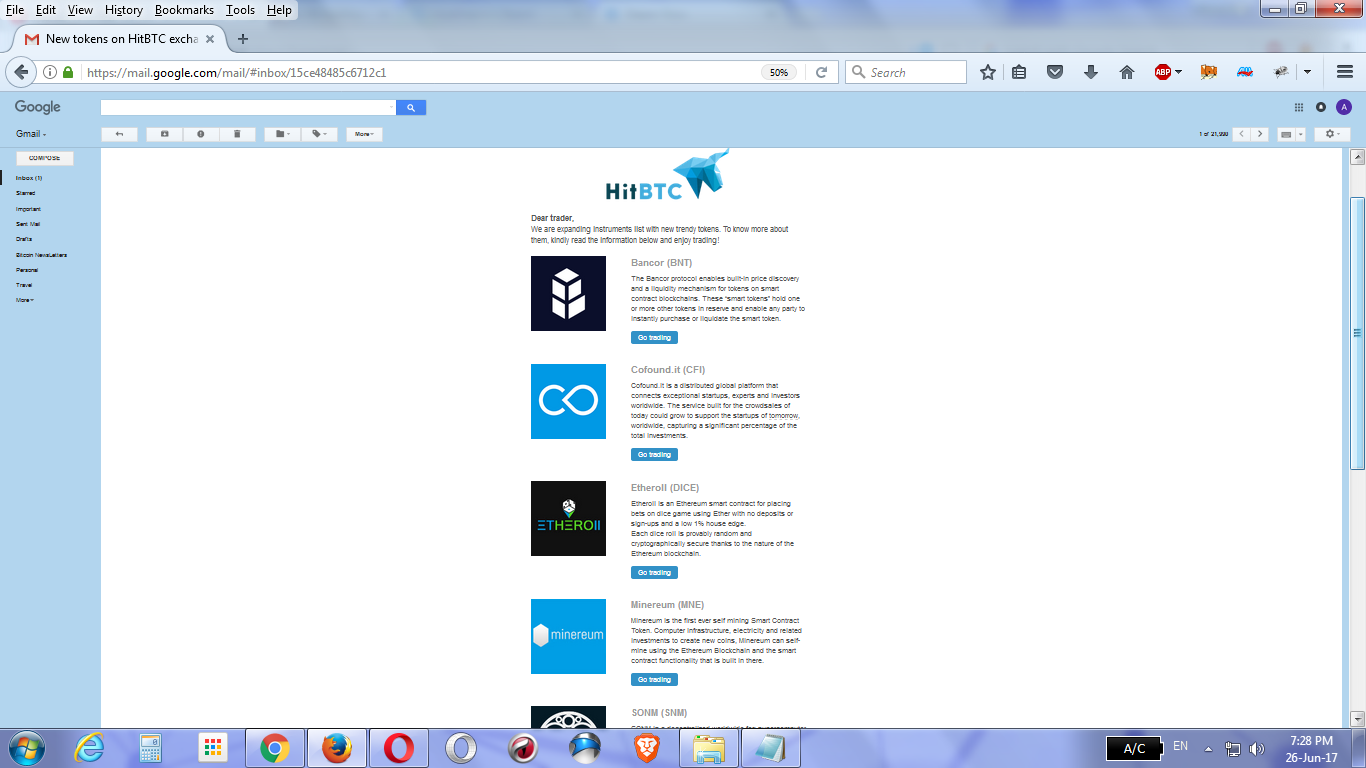Expand the Gmail product dropdown
This screenshot has height=768, width=1366.
click(31, 134)
